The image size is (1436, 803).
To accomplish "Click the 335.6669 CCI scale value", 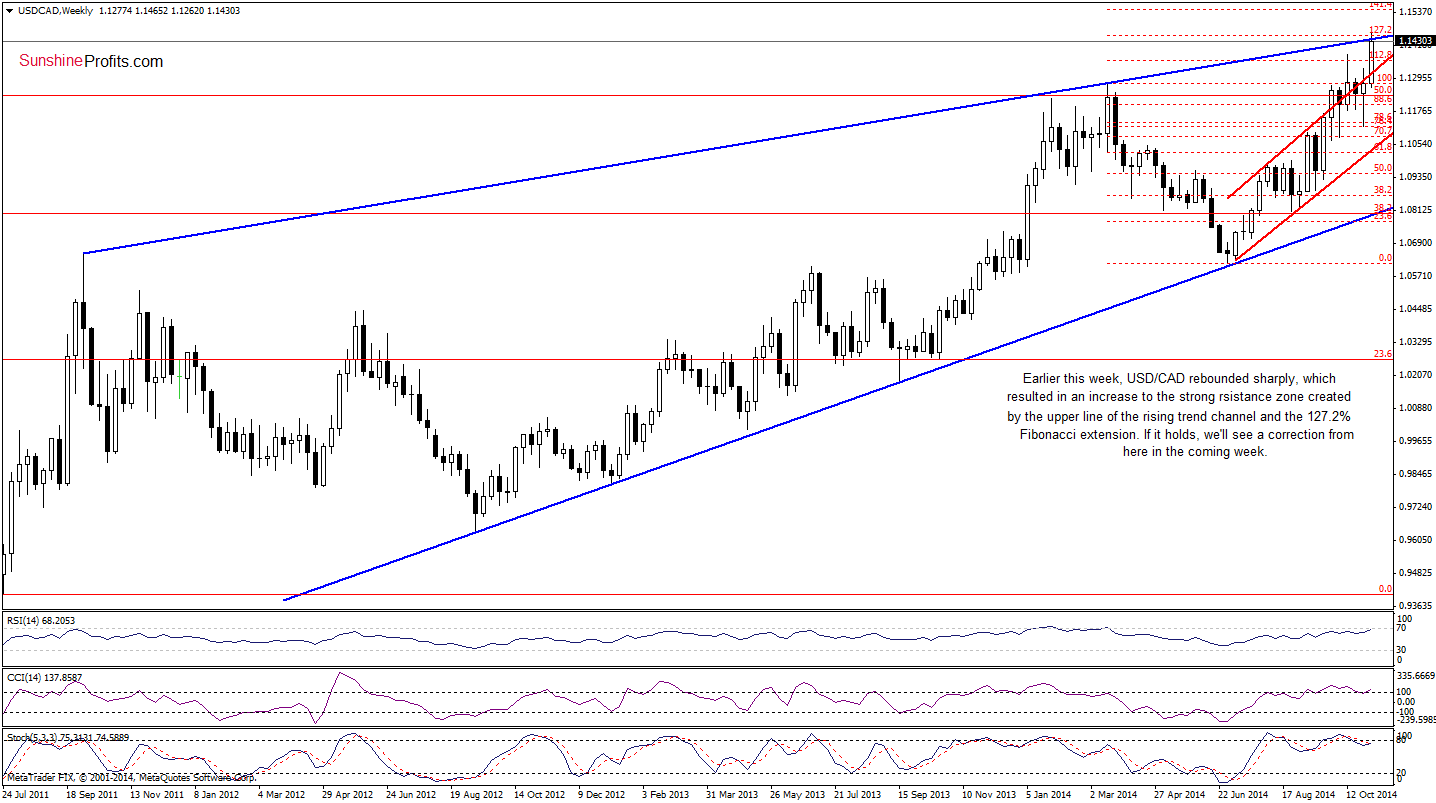I will (1416, 677).
